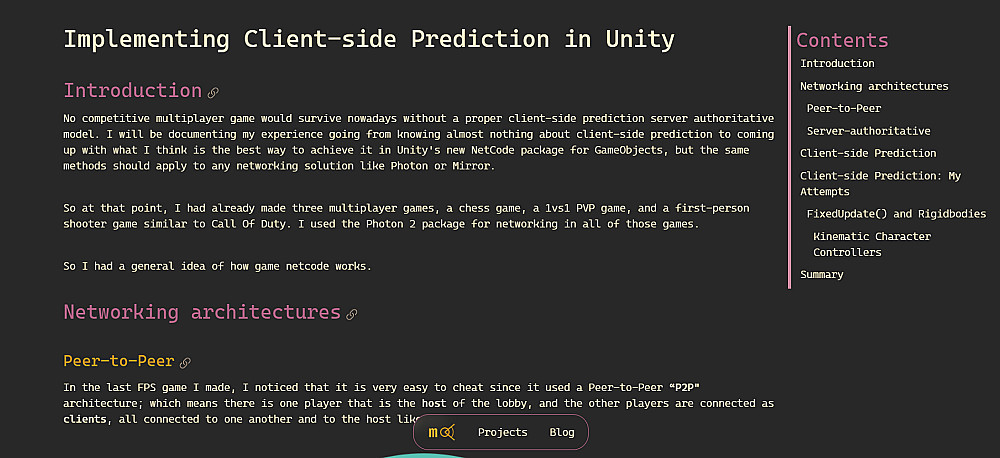The width and height of the screenshot is (1000, 458).
Task: Select FixedUpdate() and Rigidbodies in Contents
Action: (896, 214)
